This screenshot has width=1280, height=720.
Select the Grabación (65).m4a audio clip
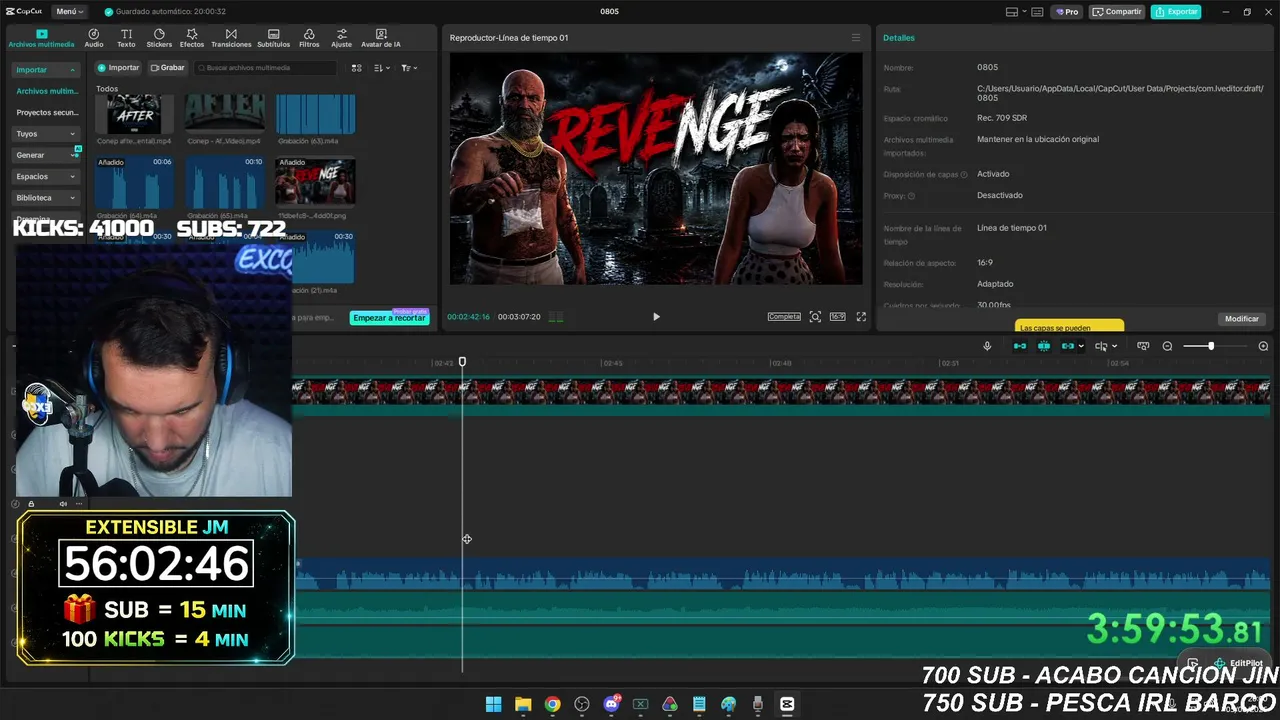pos(225,181)
